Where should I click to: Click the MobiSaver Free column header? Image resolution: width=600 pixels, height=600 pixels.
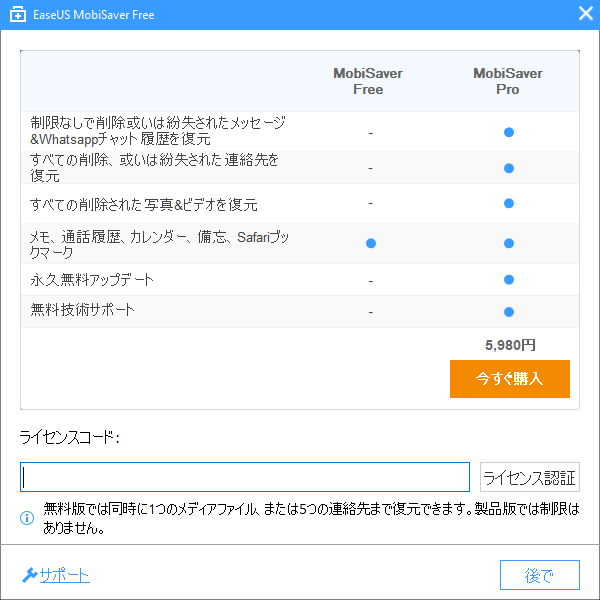[x=368, y=81]
